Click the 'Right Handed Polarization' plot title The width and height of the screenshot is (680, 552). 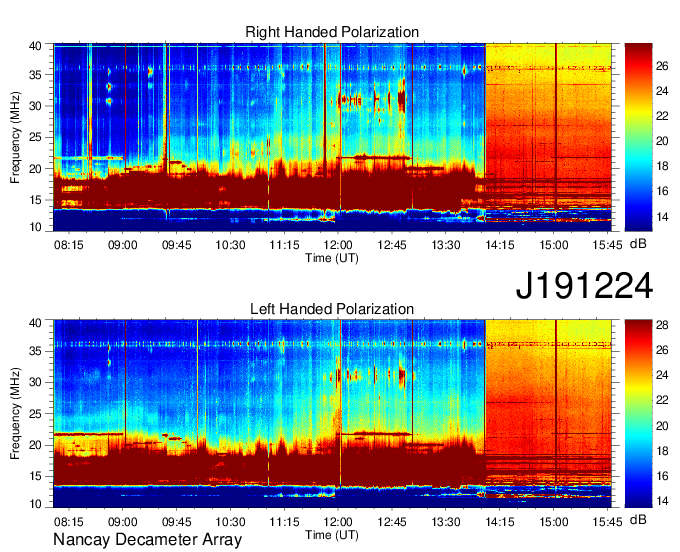(332, 32)
